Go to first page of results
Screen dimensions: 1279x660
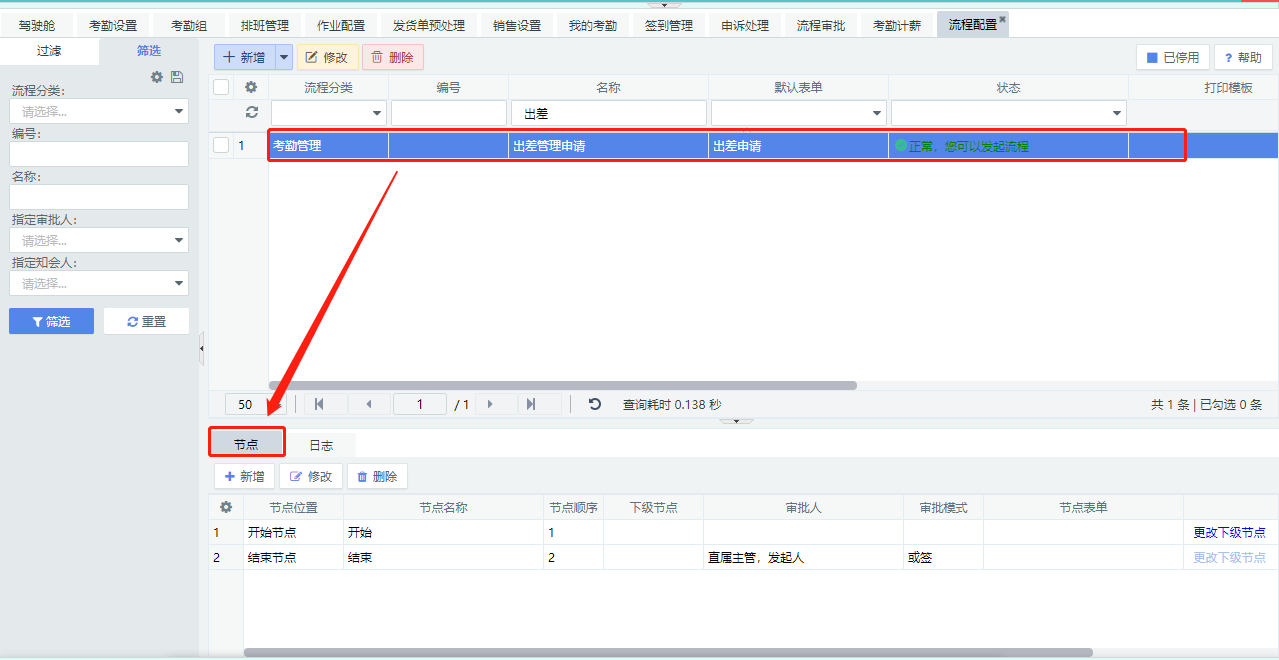pos(319,404)
